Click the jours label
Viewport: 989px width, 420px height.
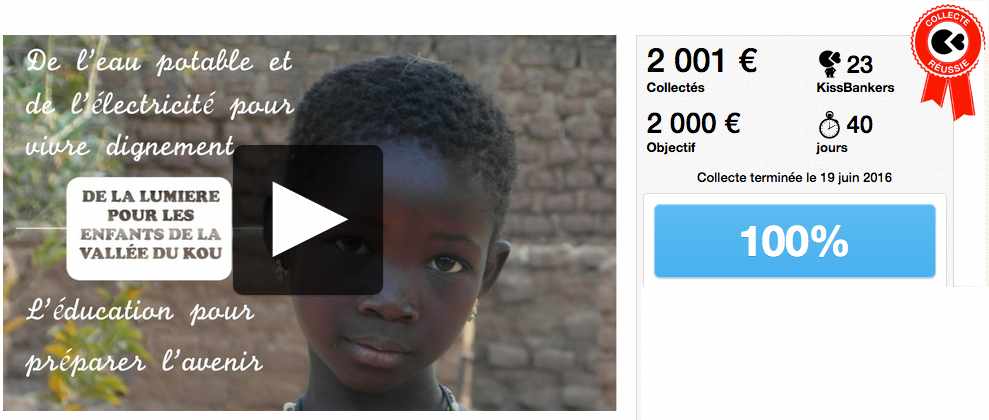(831, 148)
